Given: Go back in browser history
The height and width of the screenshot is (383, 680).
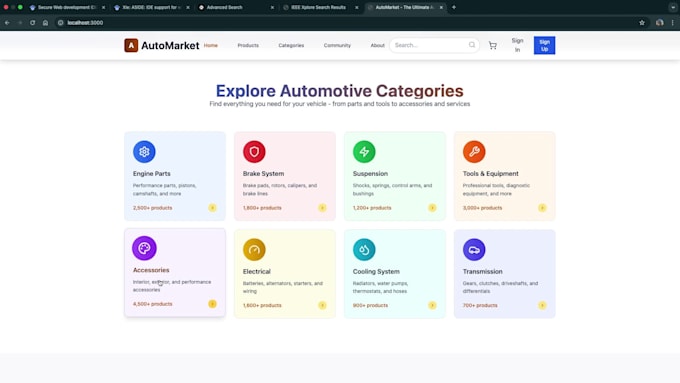Looking at the screenshot, I should (7, 23).
